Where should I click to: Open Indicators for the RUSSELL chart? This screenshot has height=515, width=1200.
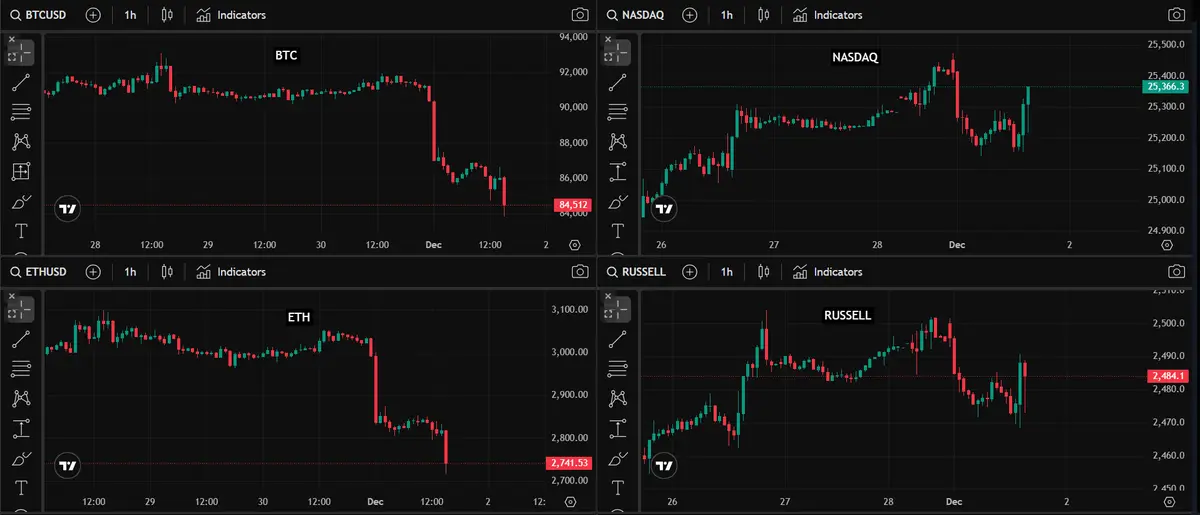(x=827, y=271)
